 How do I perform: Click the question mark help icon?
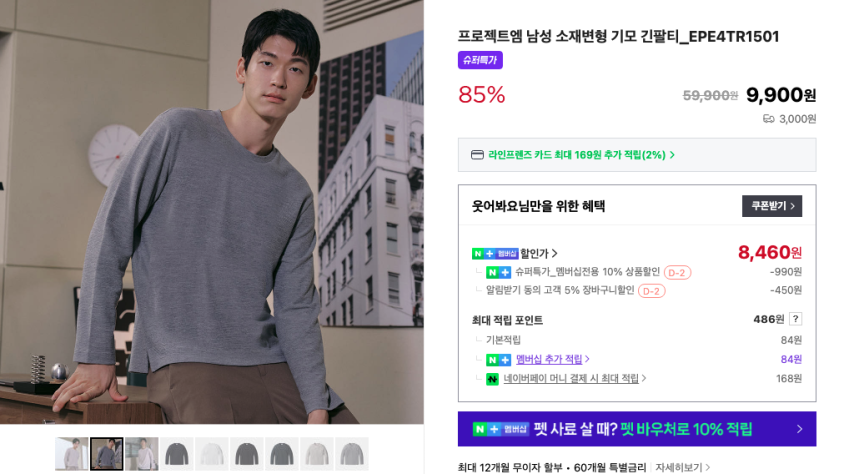point(795,319)
